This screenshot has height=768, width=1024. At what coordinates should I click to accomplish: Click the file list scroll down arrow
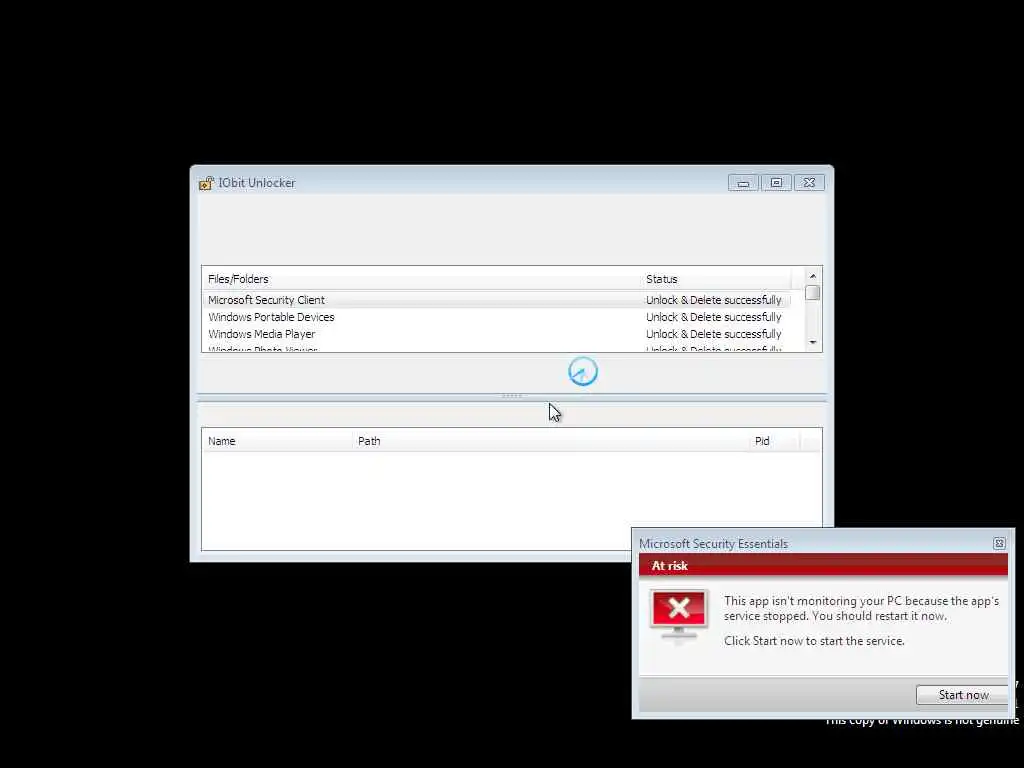click(812, 343)
